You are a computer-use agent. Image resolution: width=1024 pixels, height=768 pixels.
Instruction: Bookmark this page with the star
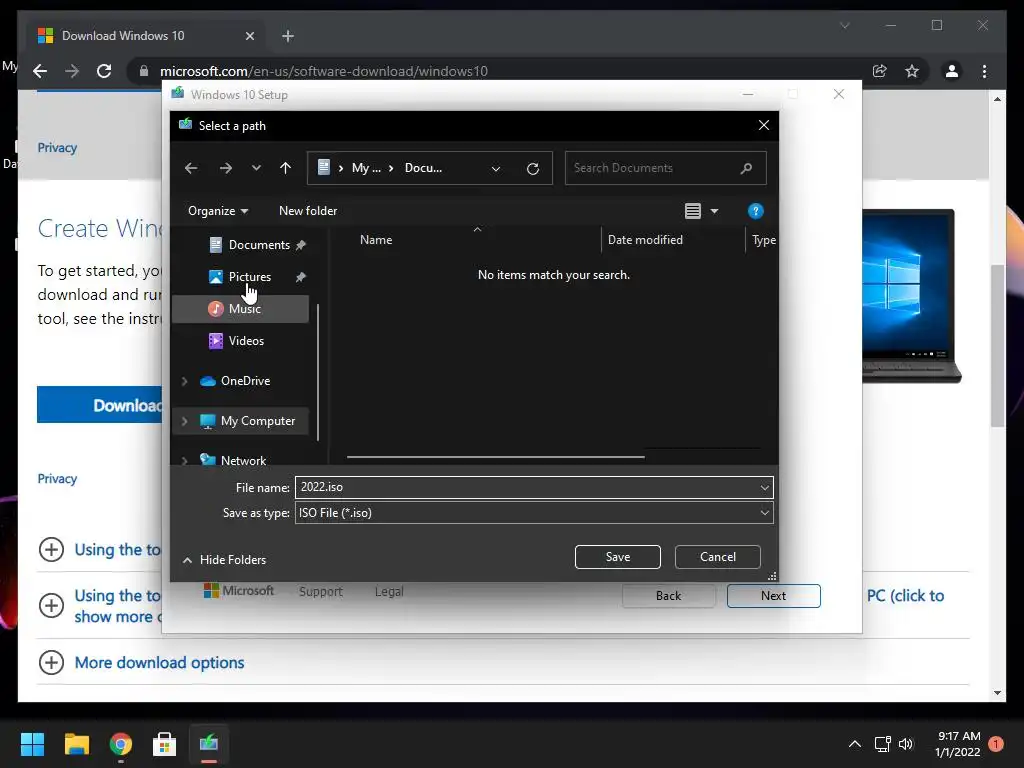[912, 71]
